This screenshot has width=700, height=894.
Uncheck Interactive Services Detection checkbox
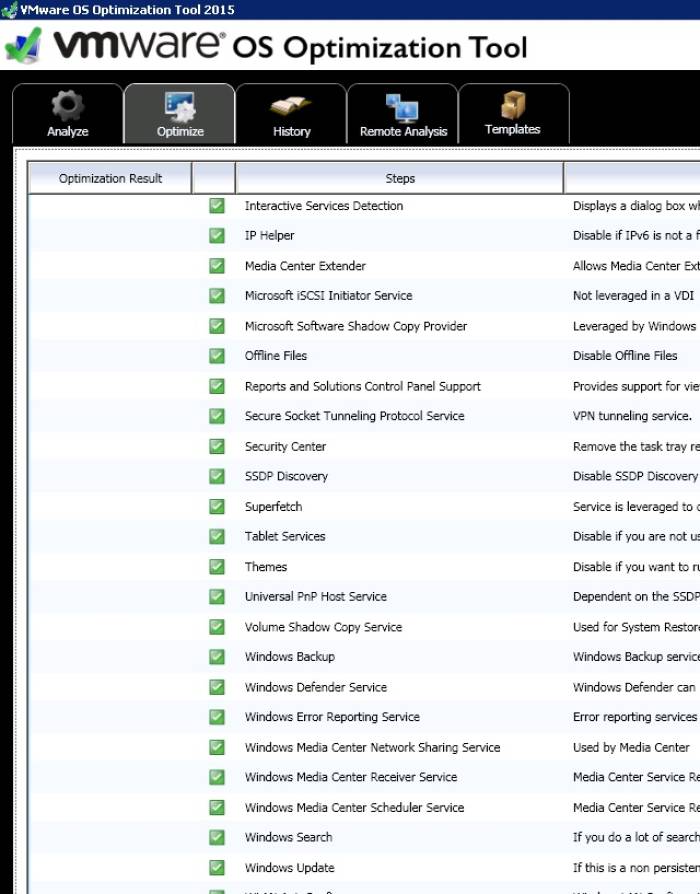tap(217, 206)
